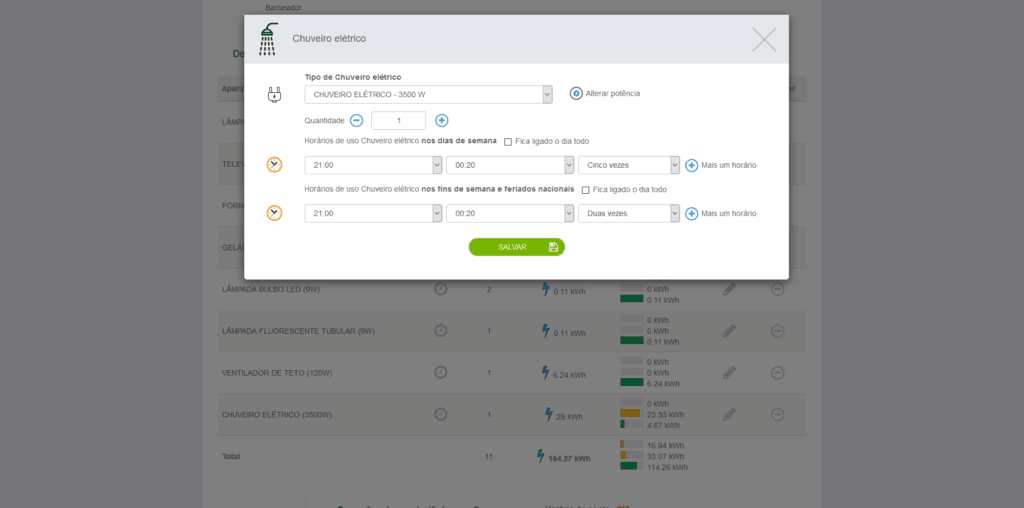This screenshot has width=1024, height=508.
Task: Click the Alterar potência link
Action: (612, 93)
